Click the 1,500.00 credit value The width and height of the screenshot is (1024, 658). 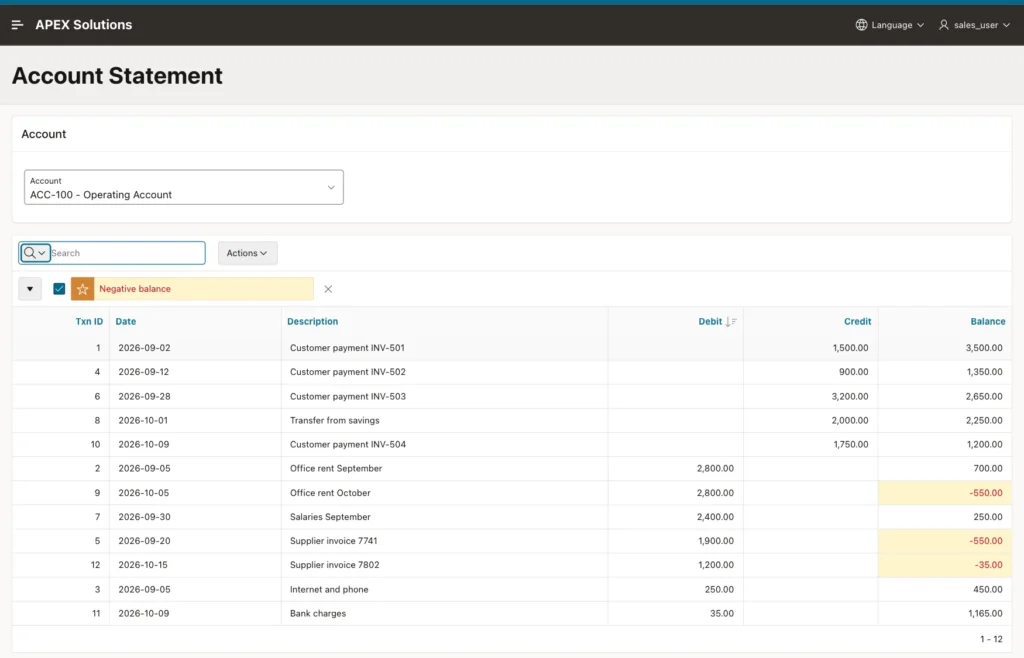[850, 348]
